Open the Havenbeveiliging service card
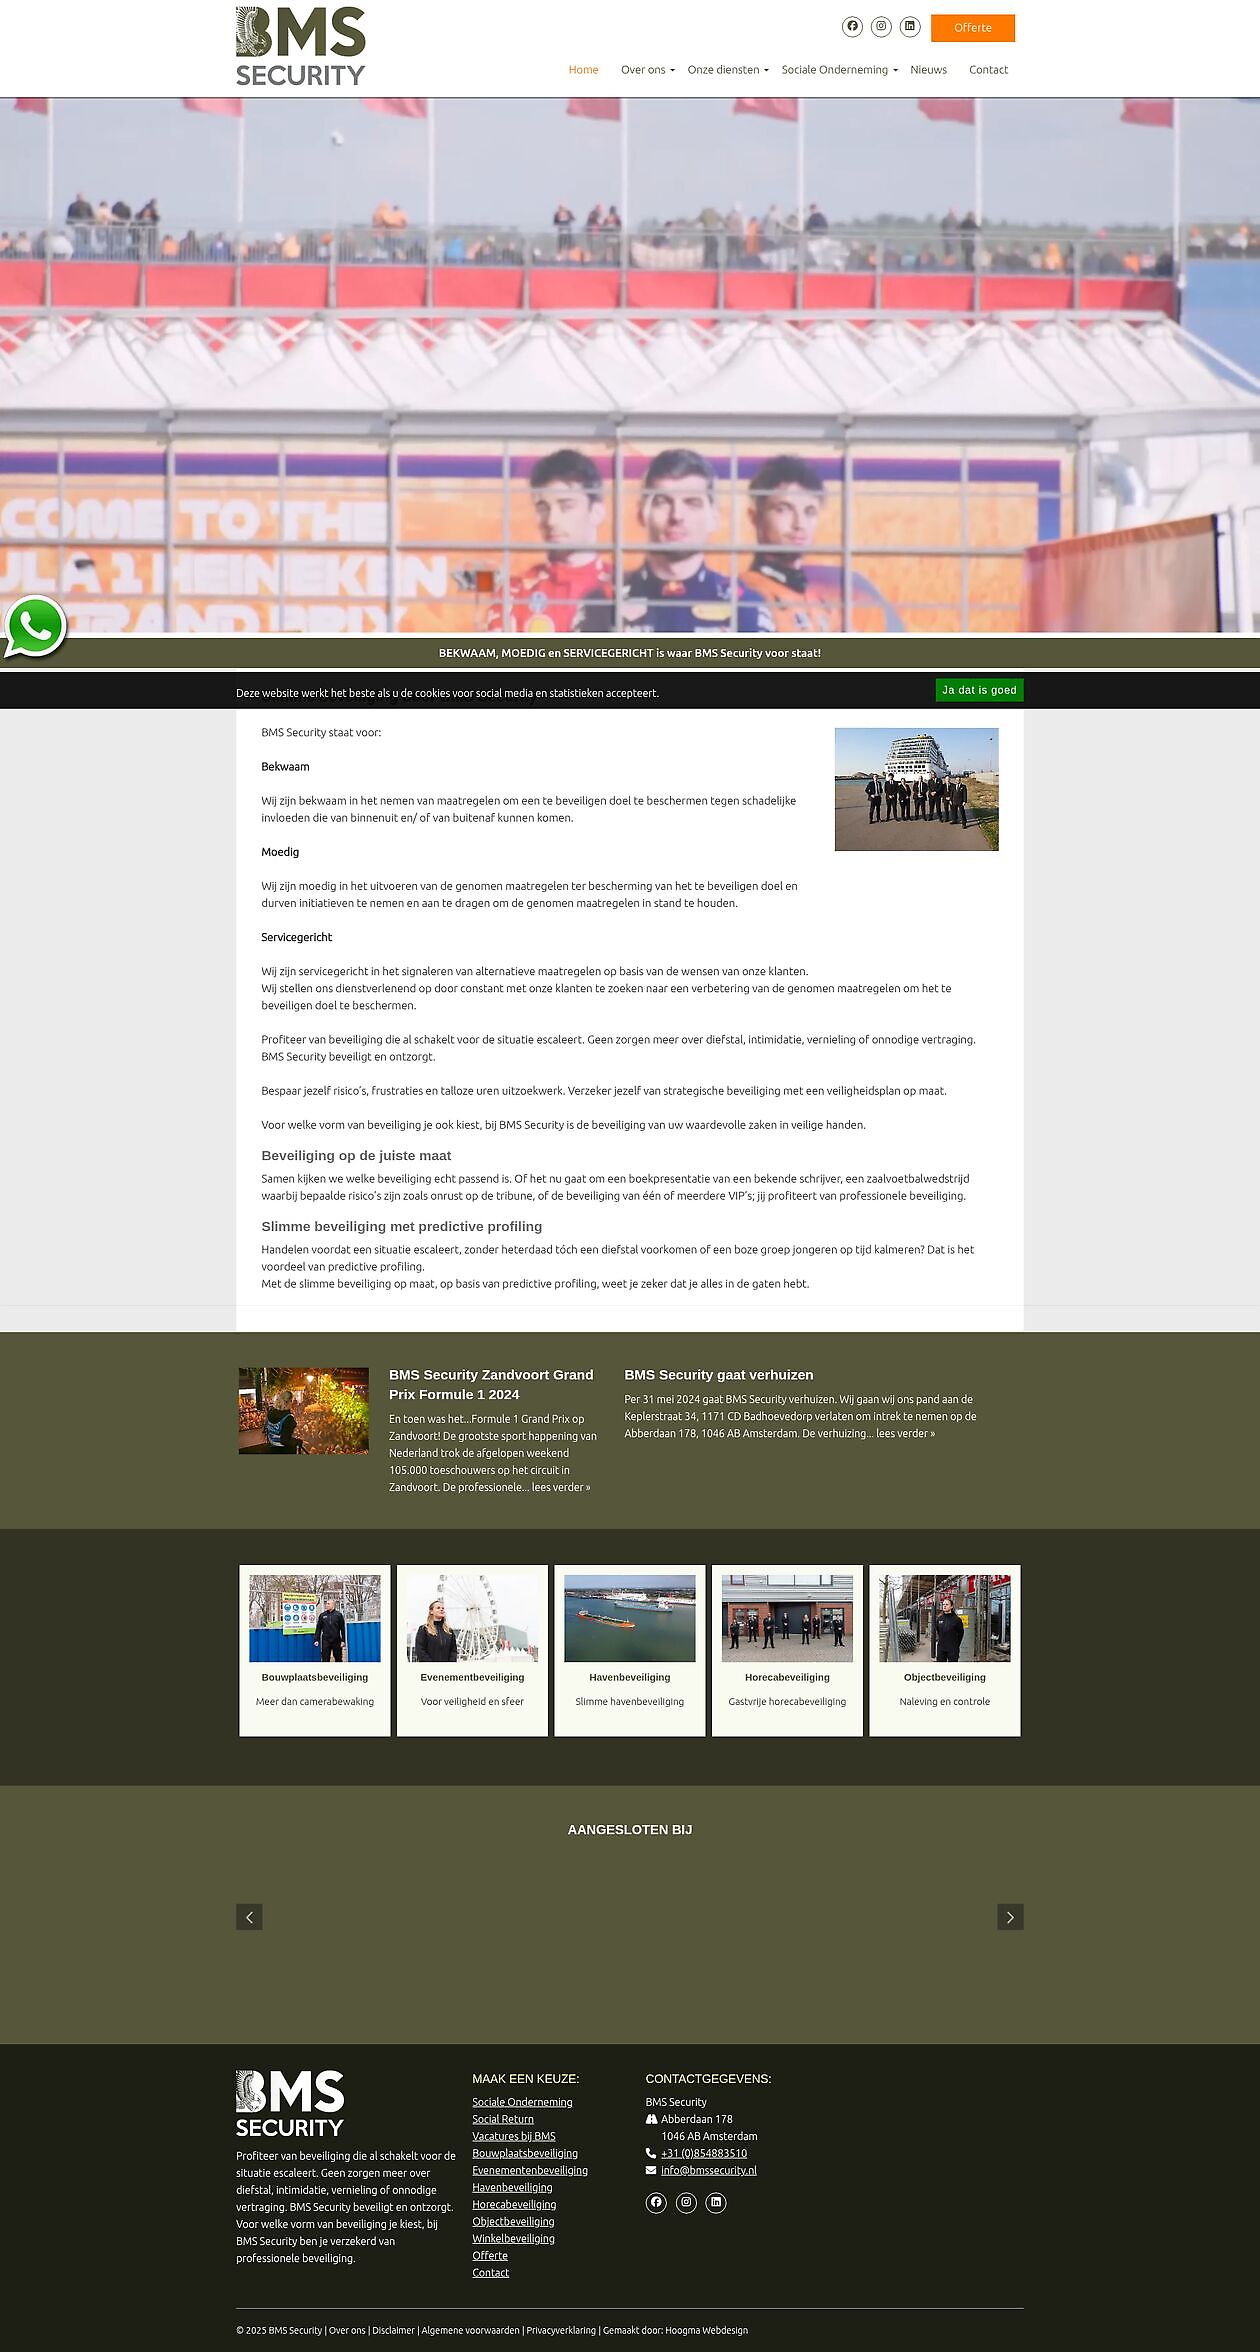1260x2352 pixels. point(630,1650)
